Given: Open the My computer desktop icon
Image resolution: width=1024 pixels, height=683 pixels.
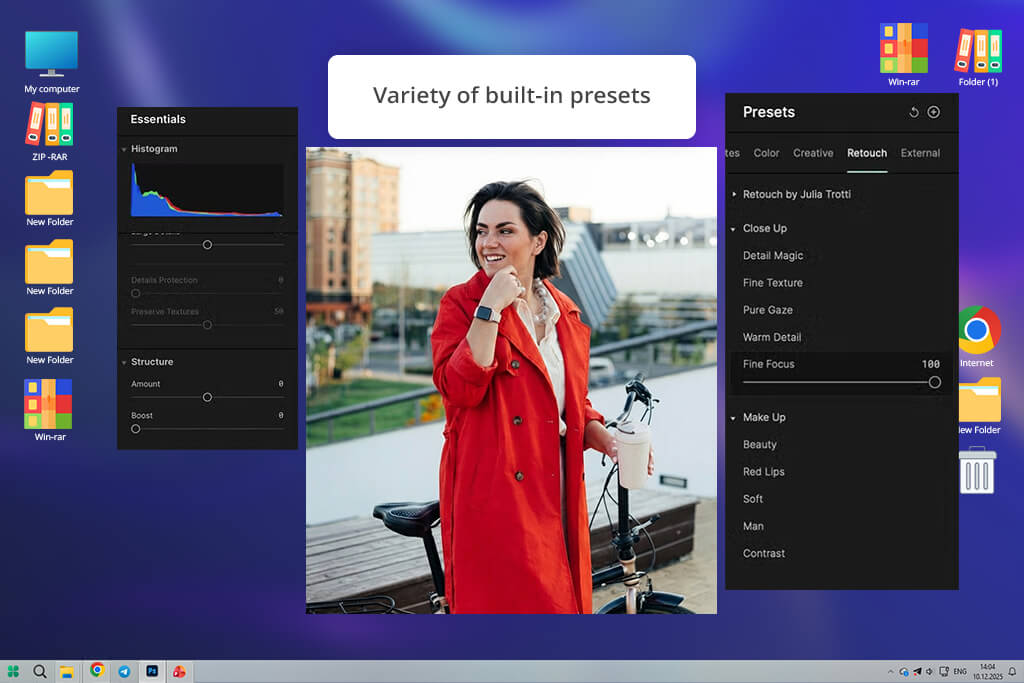Looking at the screenshot, I should (x=52, y=62).
